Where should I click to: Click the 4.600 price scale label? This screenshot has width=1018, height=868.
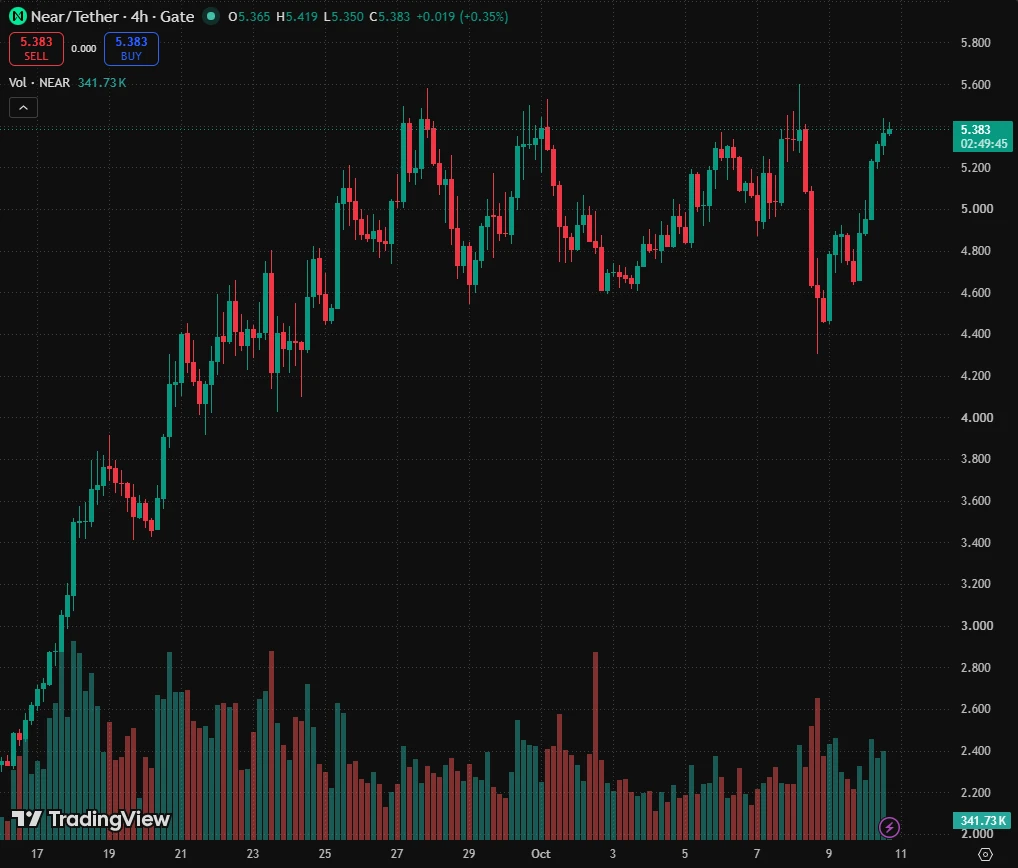976,292
